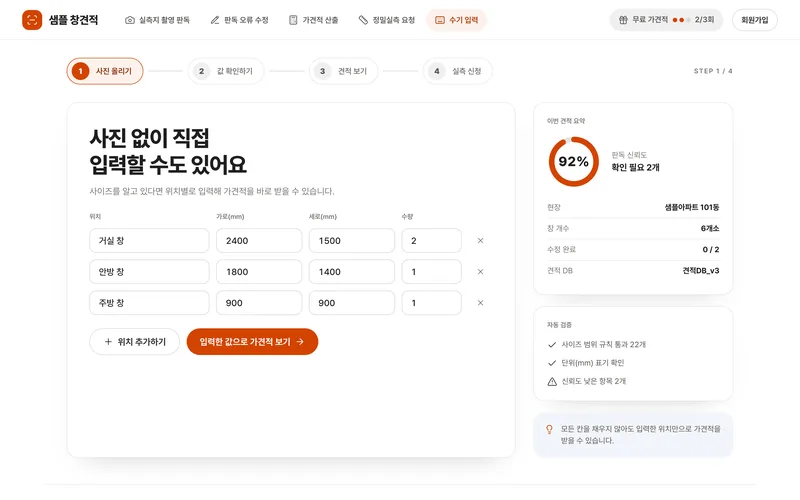
Task: Remove the 주방 창 row
Action: [480, 303]
